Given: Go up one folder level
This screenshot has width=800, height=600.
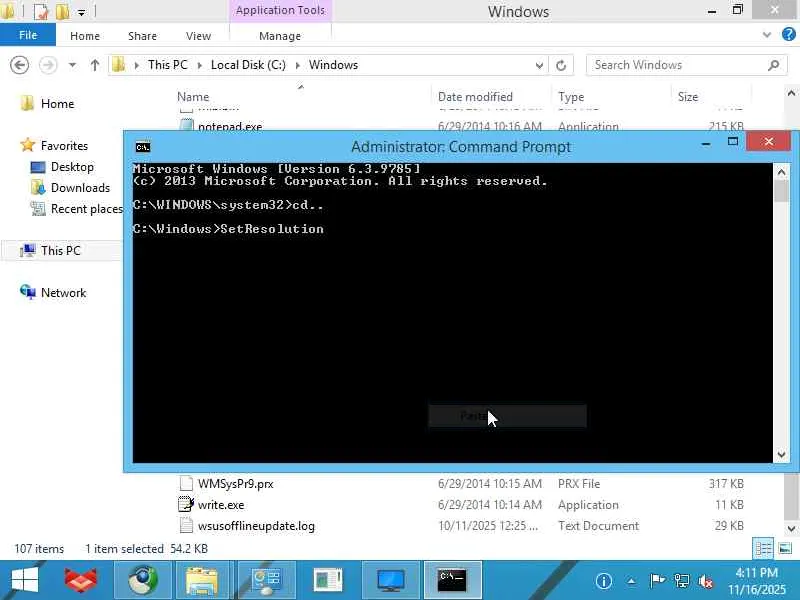Looking at the screenshot, I should 95,65.
